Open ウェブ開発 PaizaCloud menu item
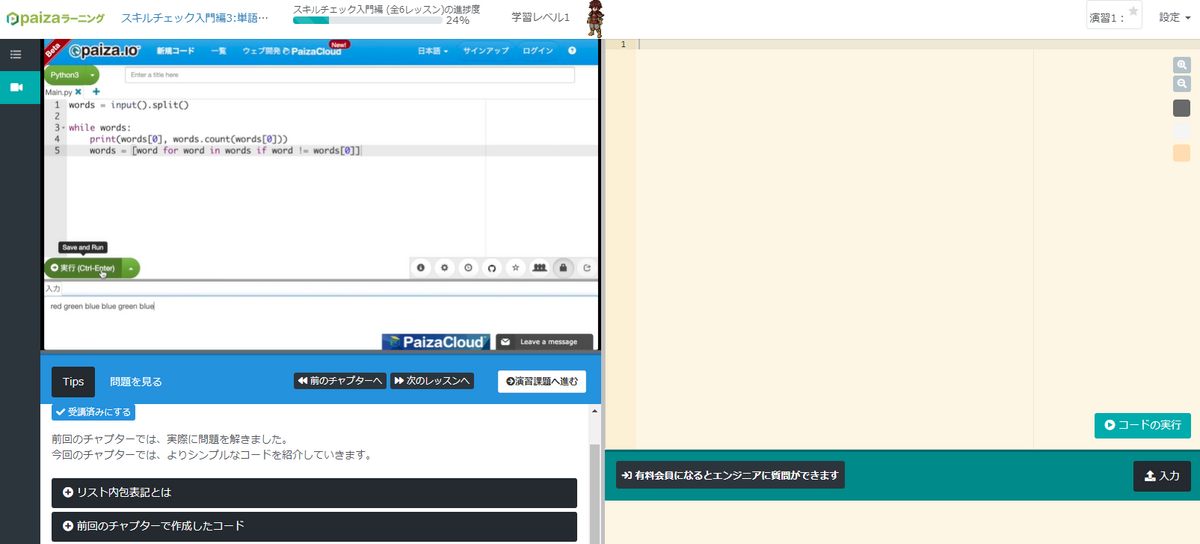Image resolution: width=1200 pixels, height=544 pixels. coord(292,50)
